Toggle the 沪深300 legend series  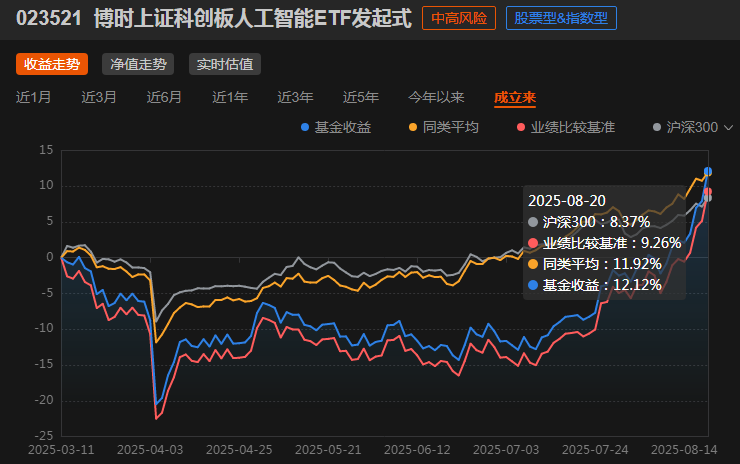pyautogui.click(x=685, y=127)
